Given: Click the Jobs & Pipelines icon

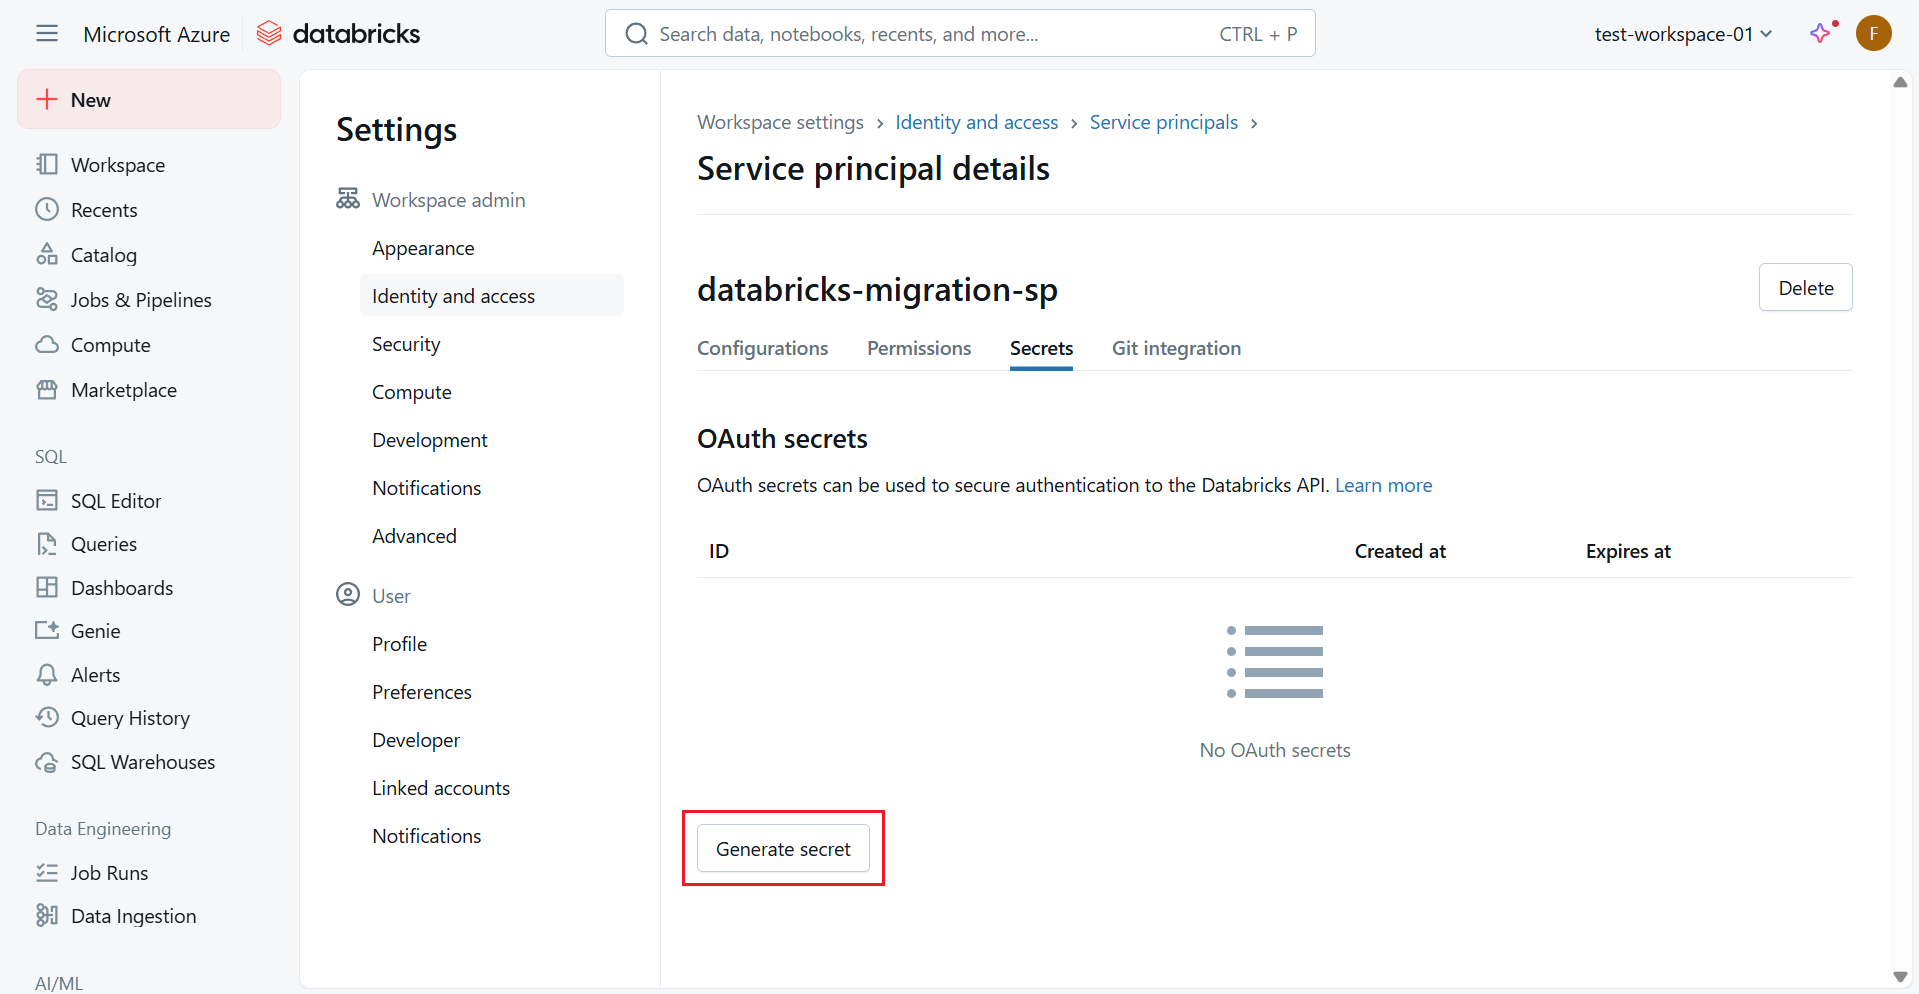Looking at the screenshot, I should (x=47, y=299).
